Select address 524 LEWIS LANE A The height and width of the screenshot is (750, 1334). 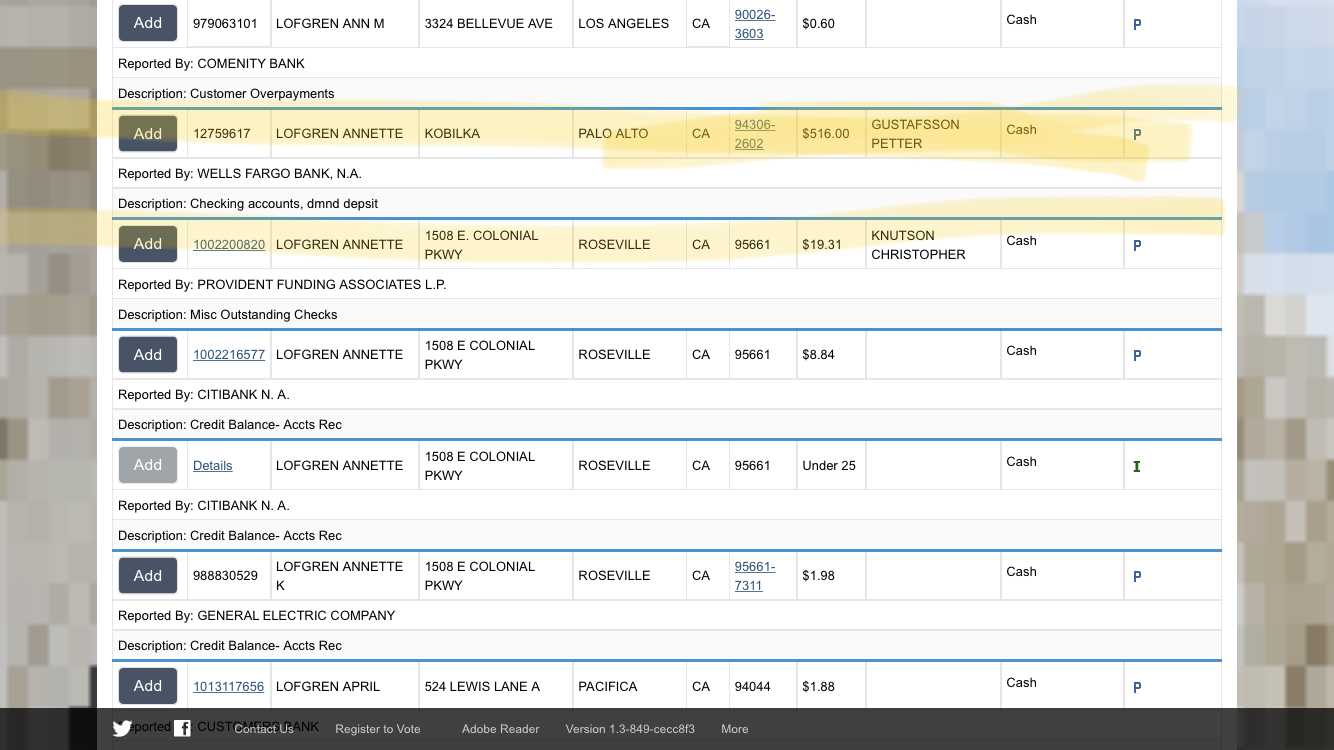coord(482,686)
